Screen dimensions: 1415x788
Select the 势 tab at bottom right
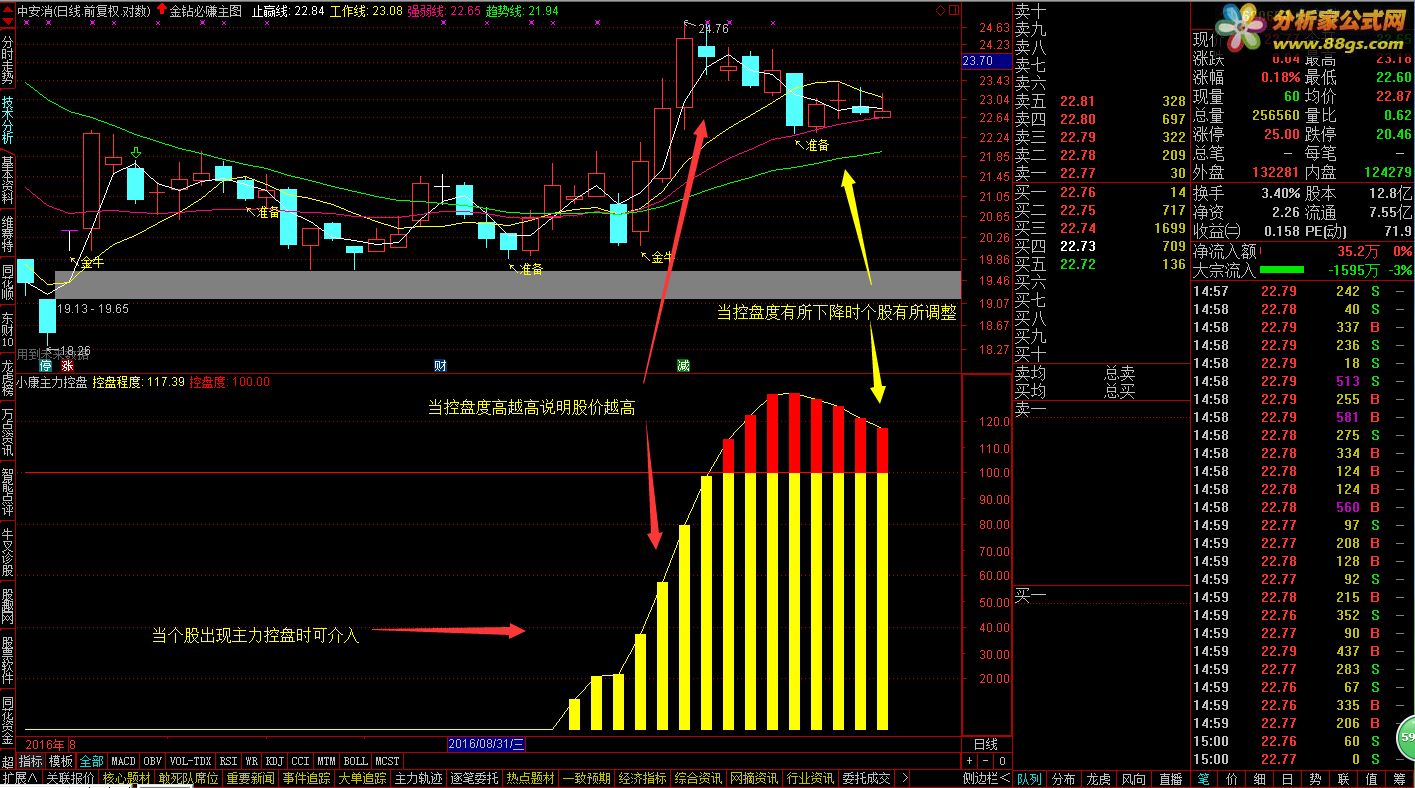point(1315,778)
